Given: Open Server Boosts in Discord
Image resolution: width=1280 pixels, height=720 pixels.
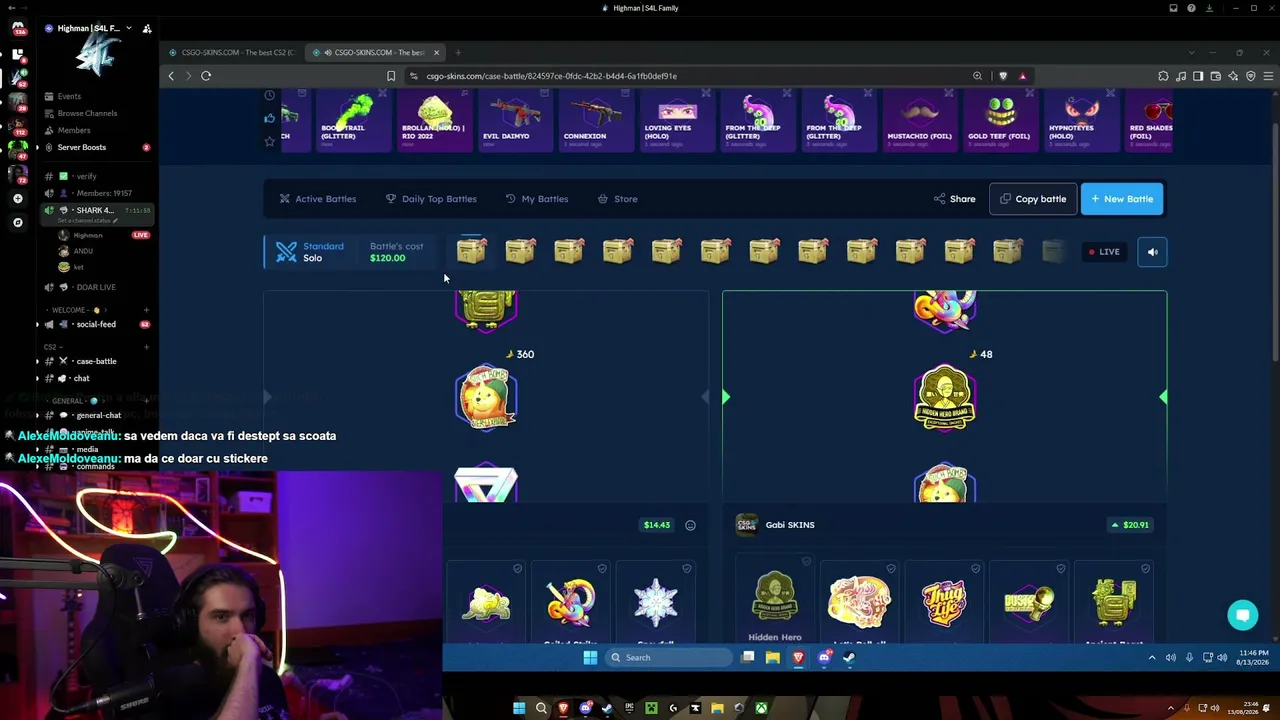Looking at the screenshot, I should pyautogui.click(x=81, y=147).
